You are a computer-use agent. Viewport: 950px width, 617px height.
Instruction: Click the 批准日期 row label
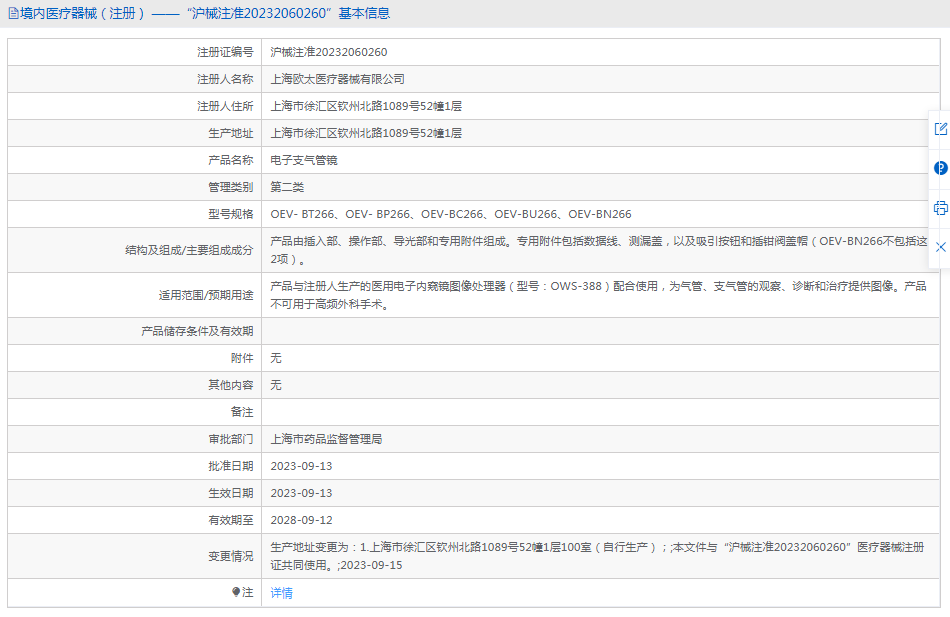pos(230,466)
